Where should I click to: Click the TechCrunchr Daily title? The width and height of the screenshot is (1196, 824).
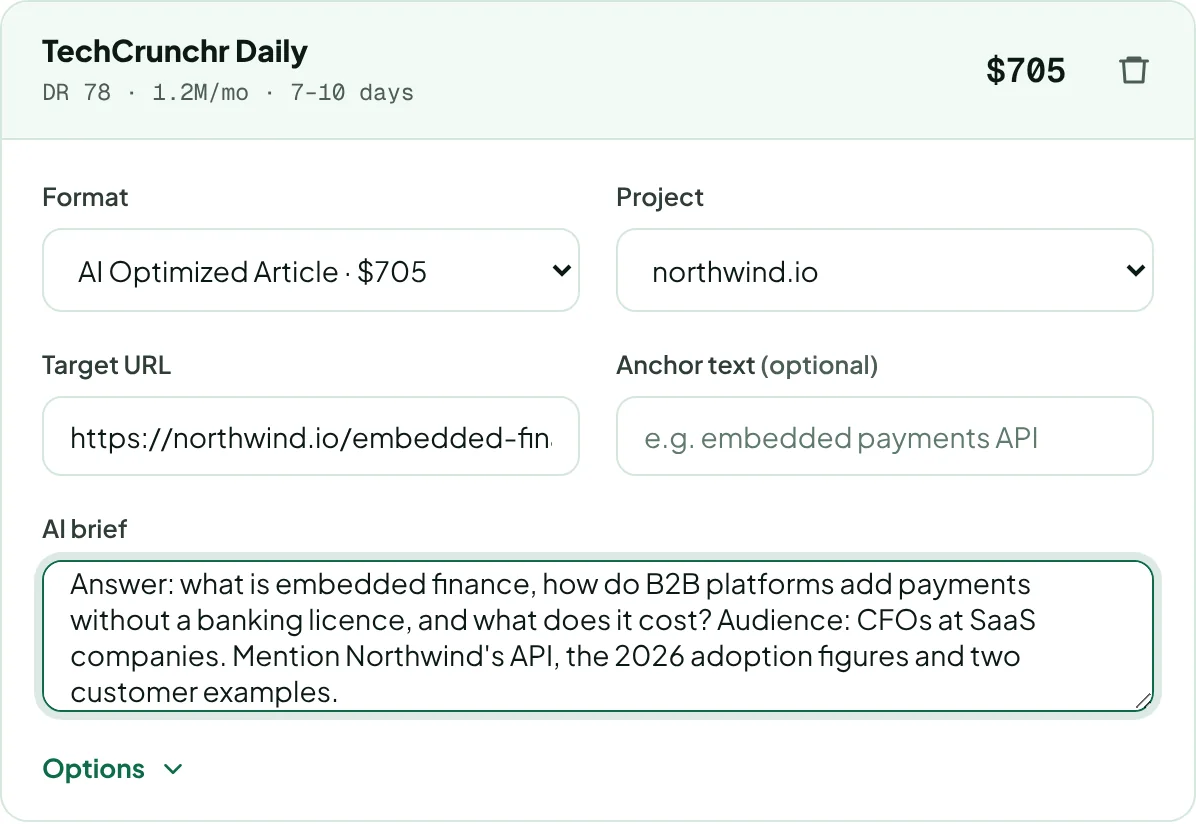pyautogui.click(x=175, y=52)
